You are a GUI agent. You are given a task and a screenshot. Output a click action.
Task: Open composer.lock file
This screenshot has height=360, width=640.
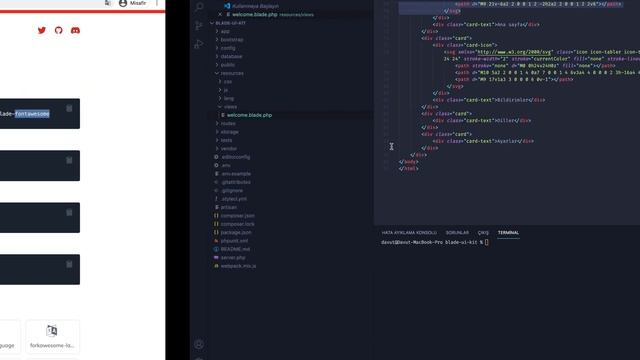pos(237,224)
